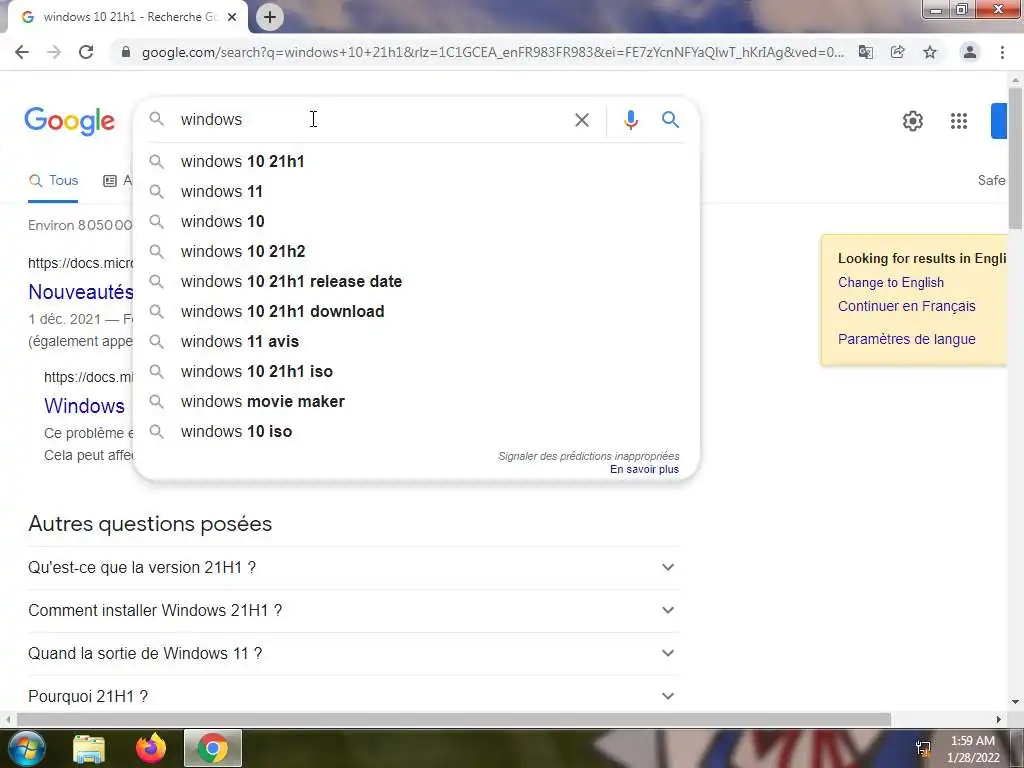Image resolution: width=1024 pixels, height=768 pixels.
Task: Expand 'Quand la sortie de Windows 11 ?'
Action: click(x=353, y=654)
